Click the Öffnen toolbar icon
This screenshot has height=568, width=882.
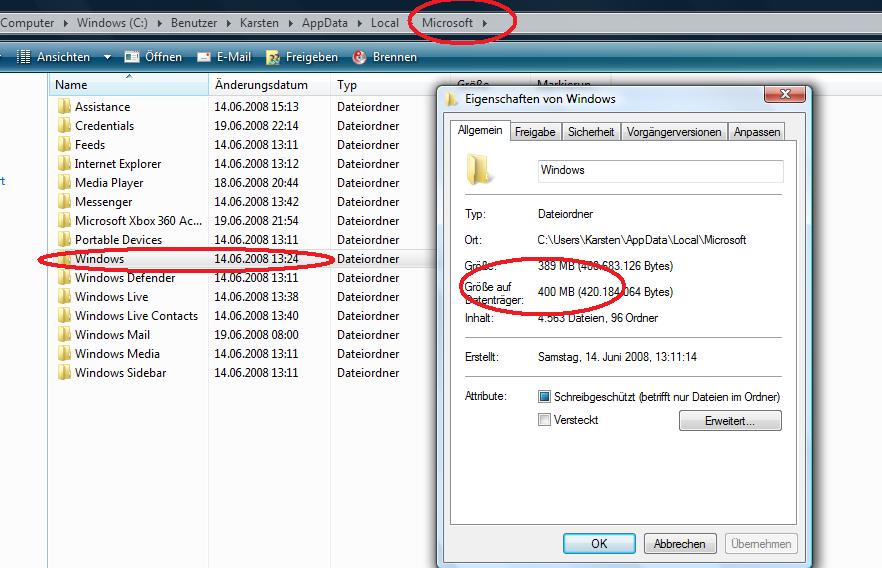tap(132, 57)
